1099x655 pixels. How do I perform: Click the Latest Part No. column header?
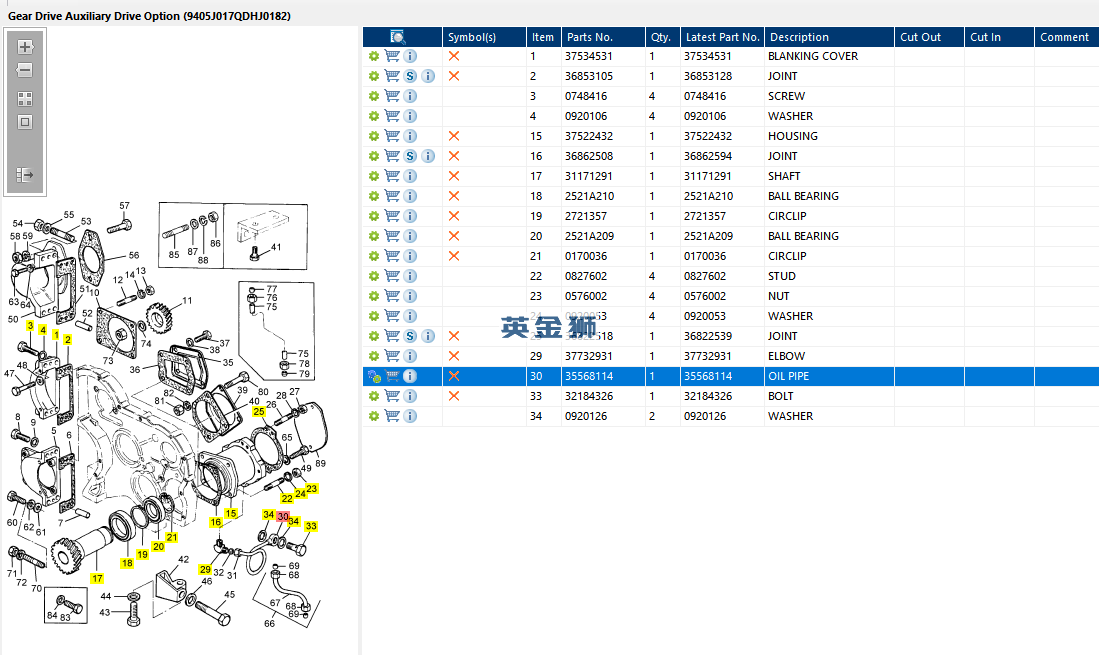coord(723,37)
